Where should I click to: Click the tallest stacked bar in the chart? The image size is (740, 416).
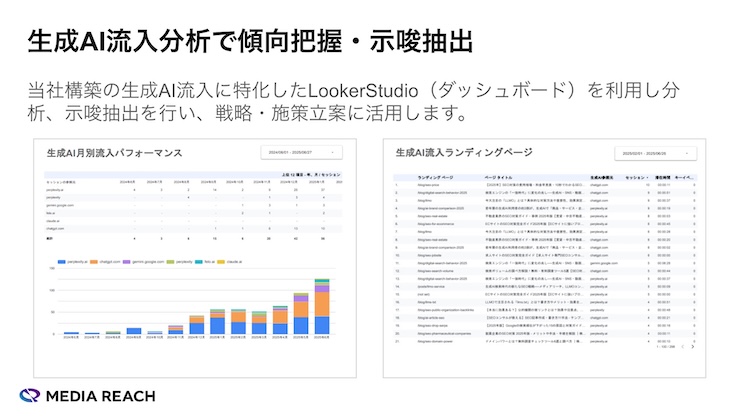click(322, 306)
